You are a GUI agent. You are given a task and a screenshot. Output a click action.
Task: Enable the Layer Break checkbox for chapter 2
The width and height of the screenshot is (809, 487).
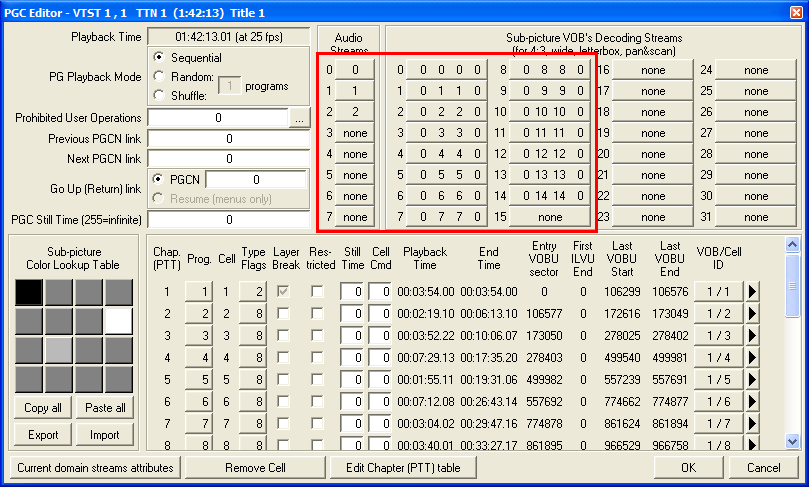point(283,314)
